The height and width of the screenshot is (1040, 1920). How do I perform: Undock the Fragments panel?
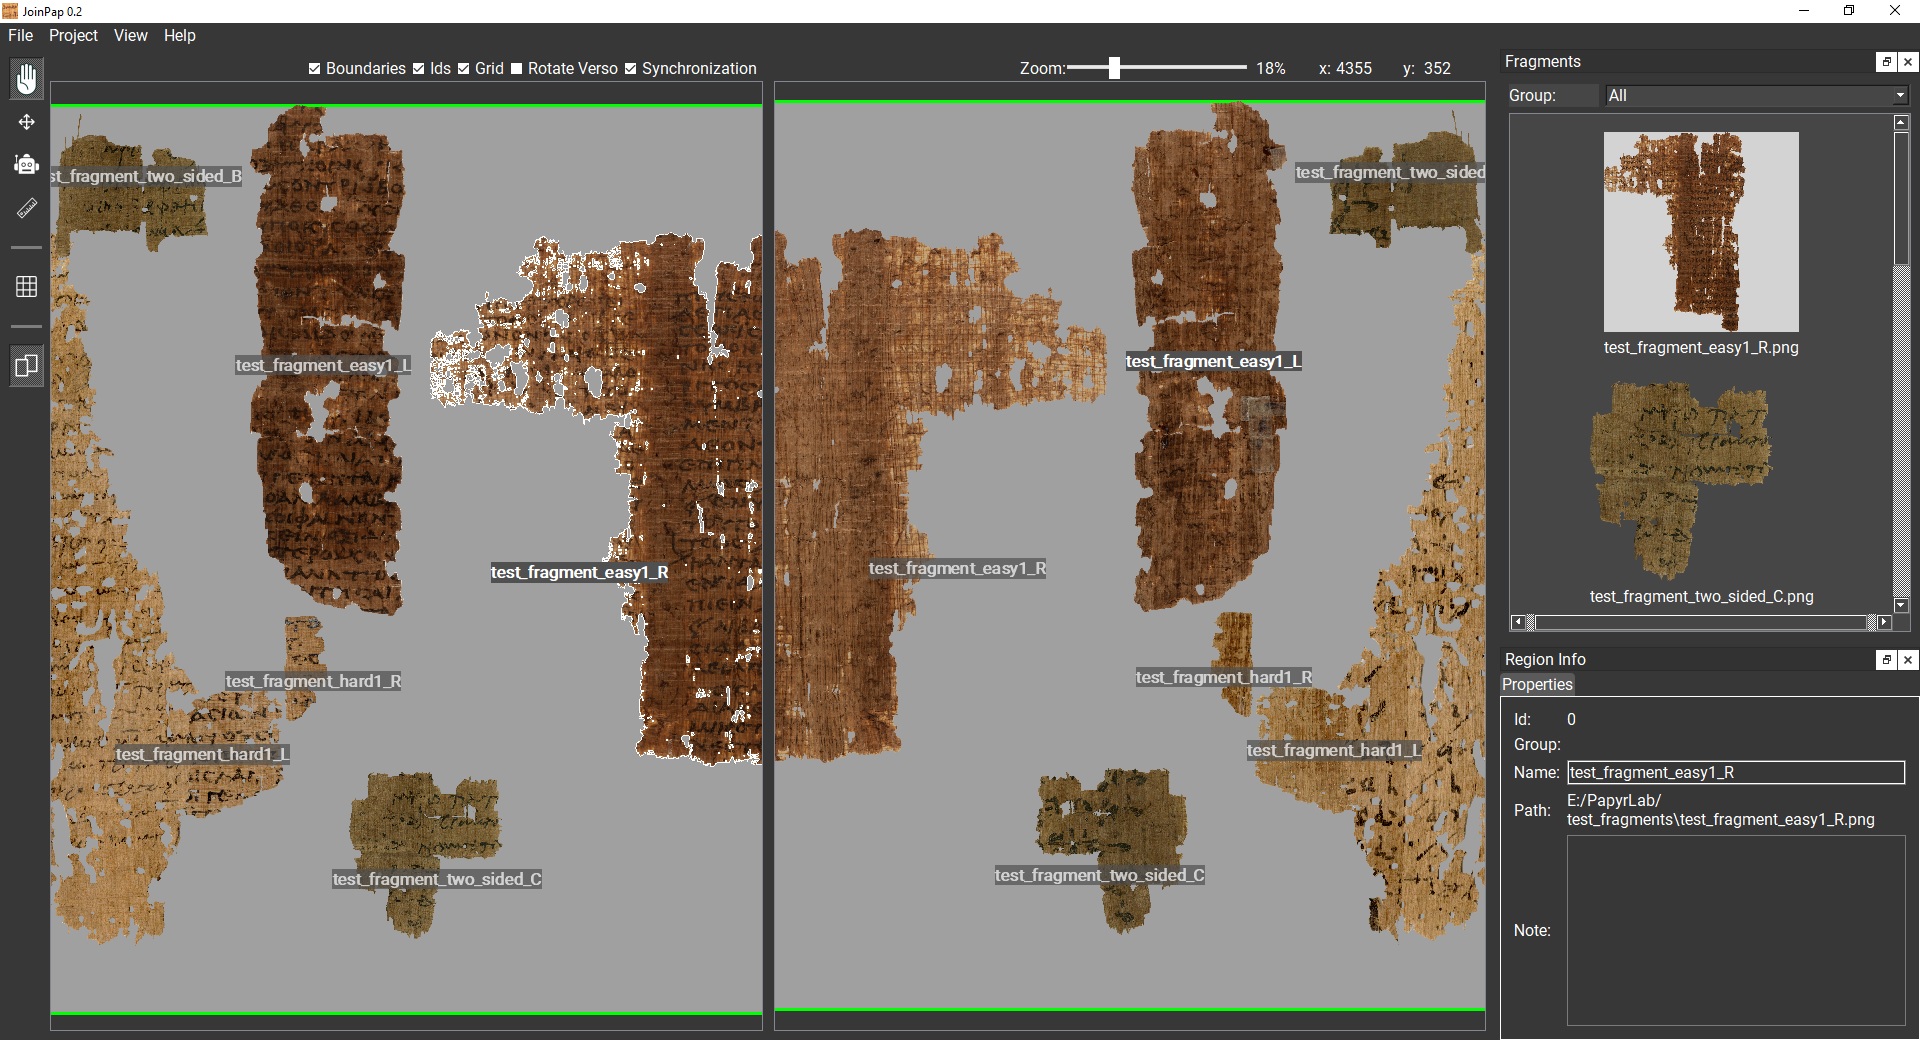(x=1885, y=61)
